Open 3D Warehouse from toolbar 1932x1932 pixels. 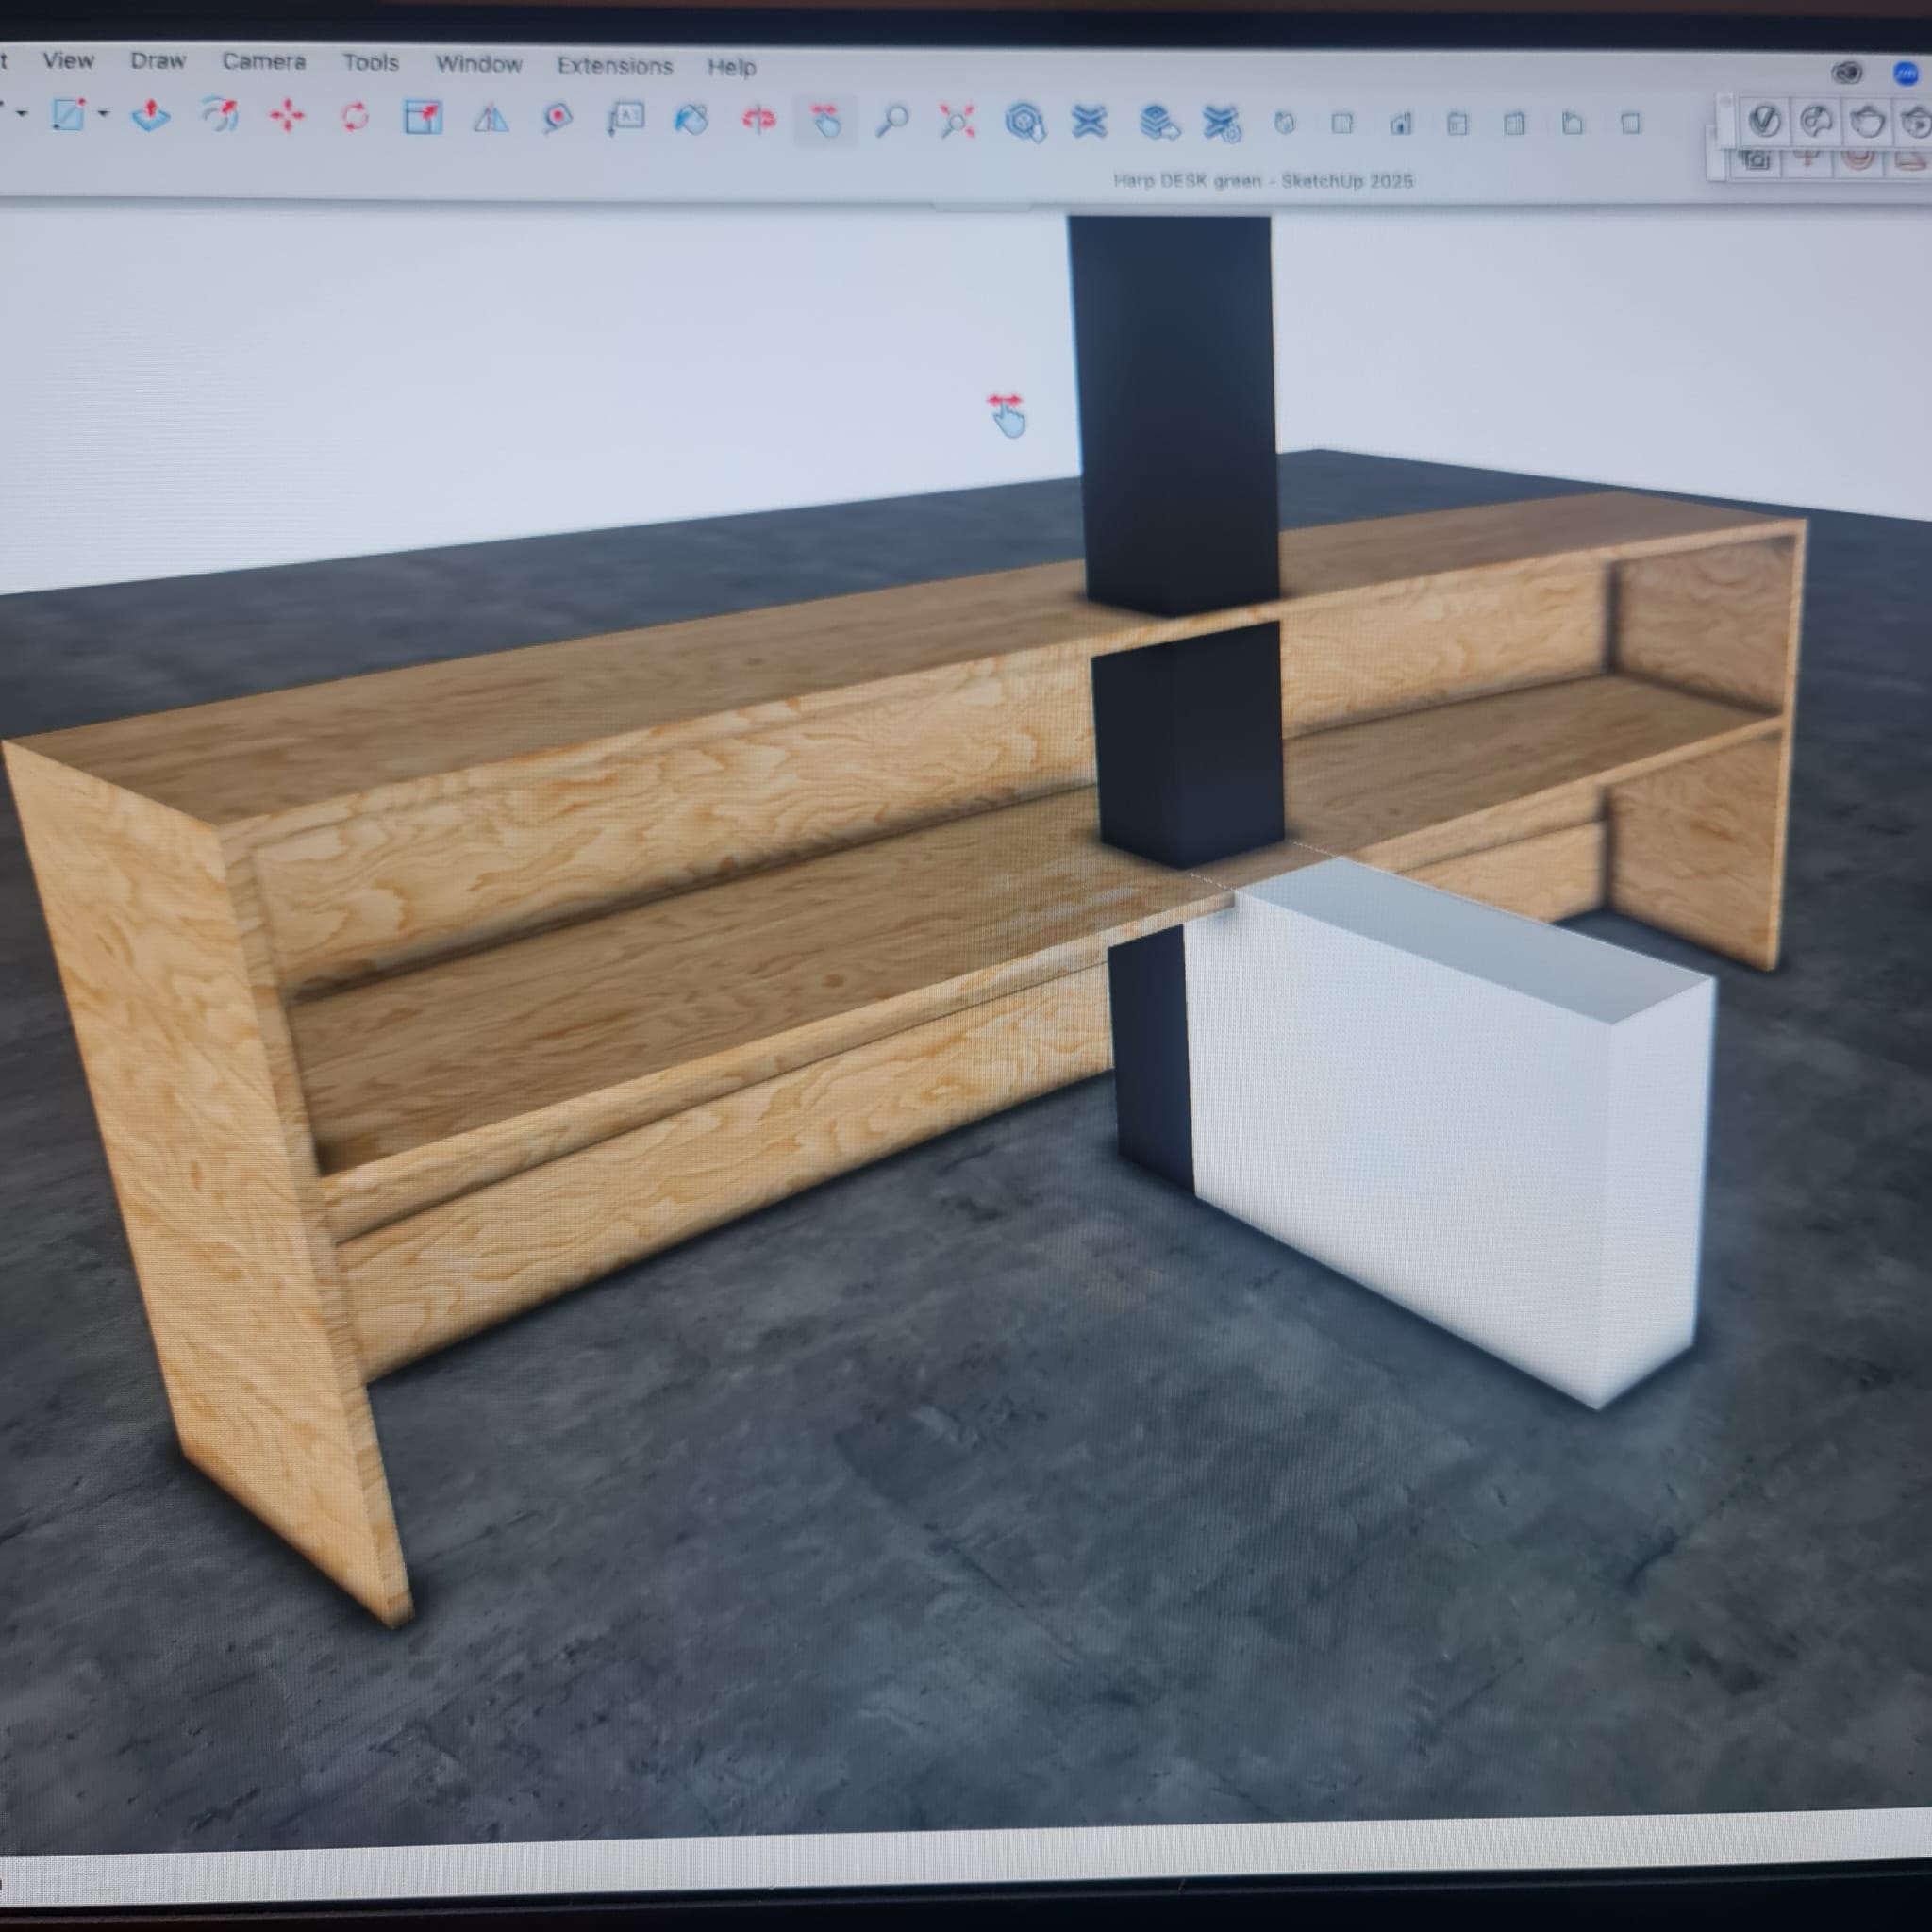(x=1025, y=123)
